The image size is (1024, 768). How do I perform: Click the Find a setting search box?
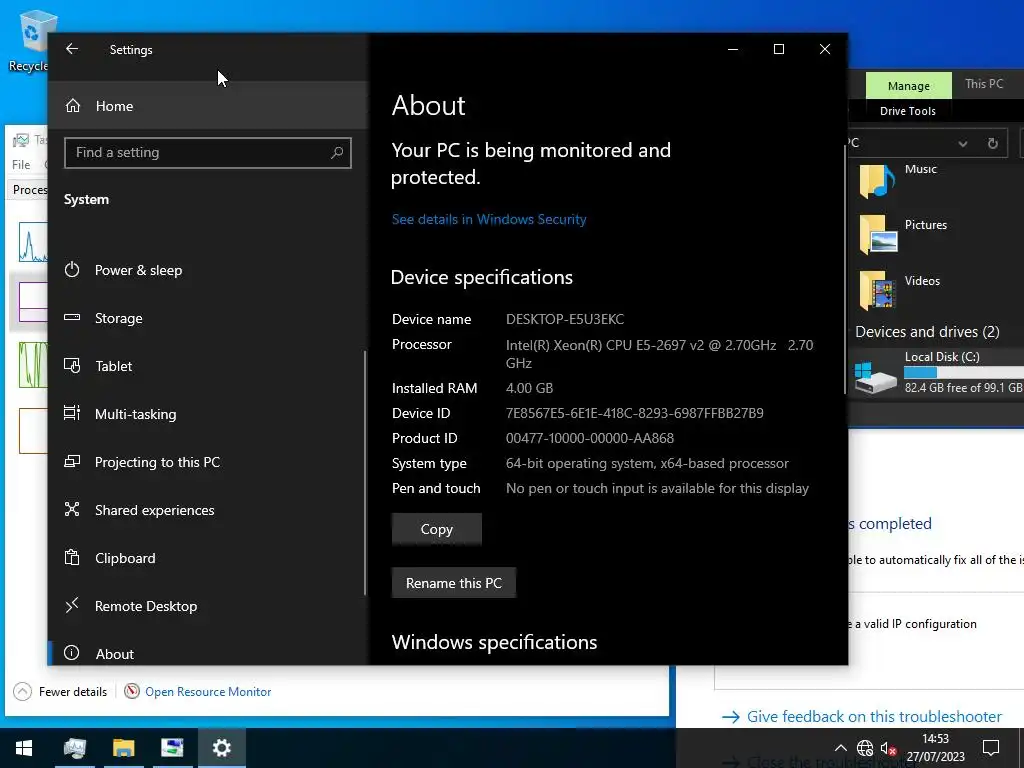(208, 152)
